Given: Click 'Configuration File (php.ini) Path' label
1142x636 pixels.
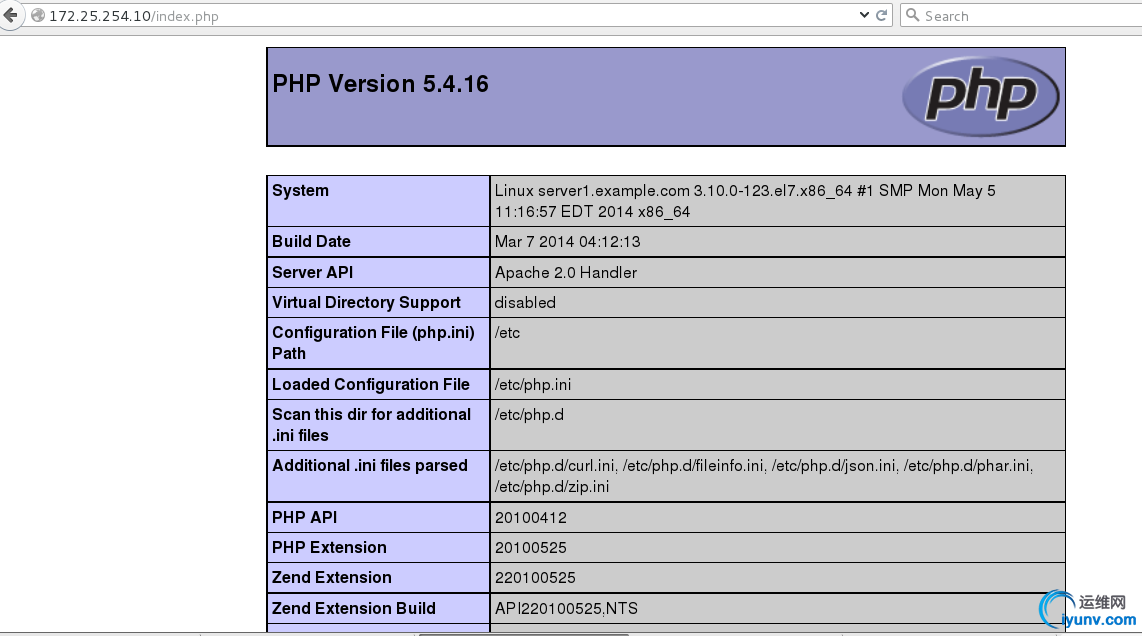Looking at the screenshot, I should click(x=373, y=343).
